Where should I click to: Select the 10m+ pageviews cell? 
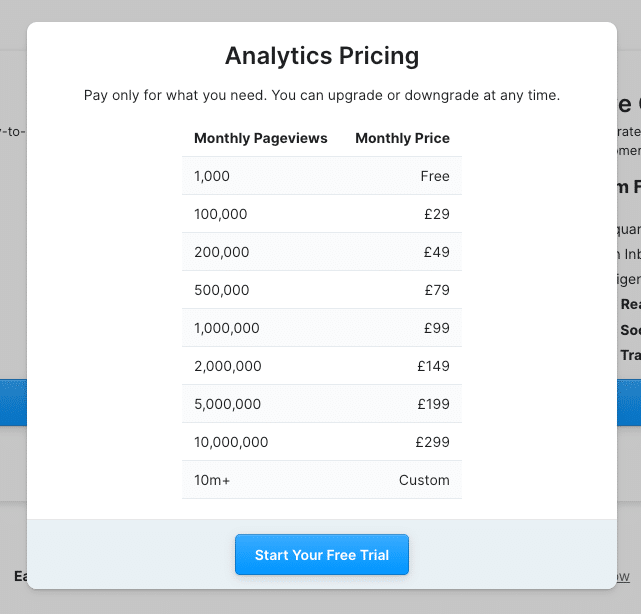pos(212,480)
